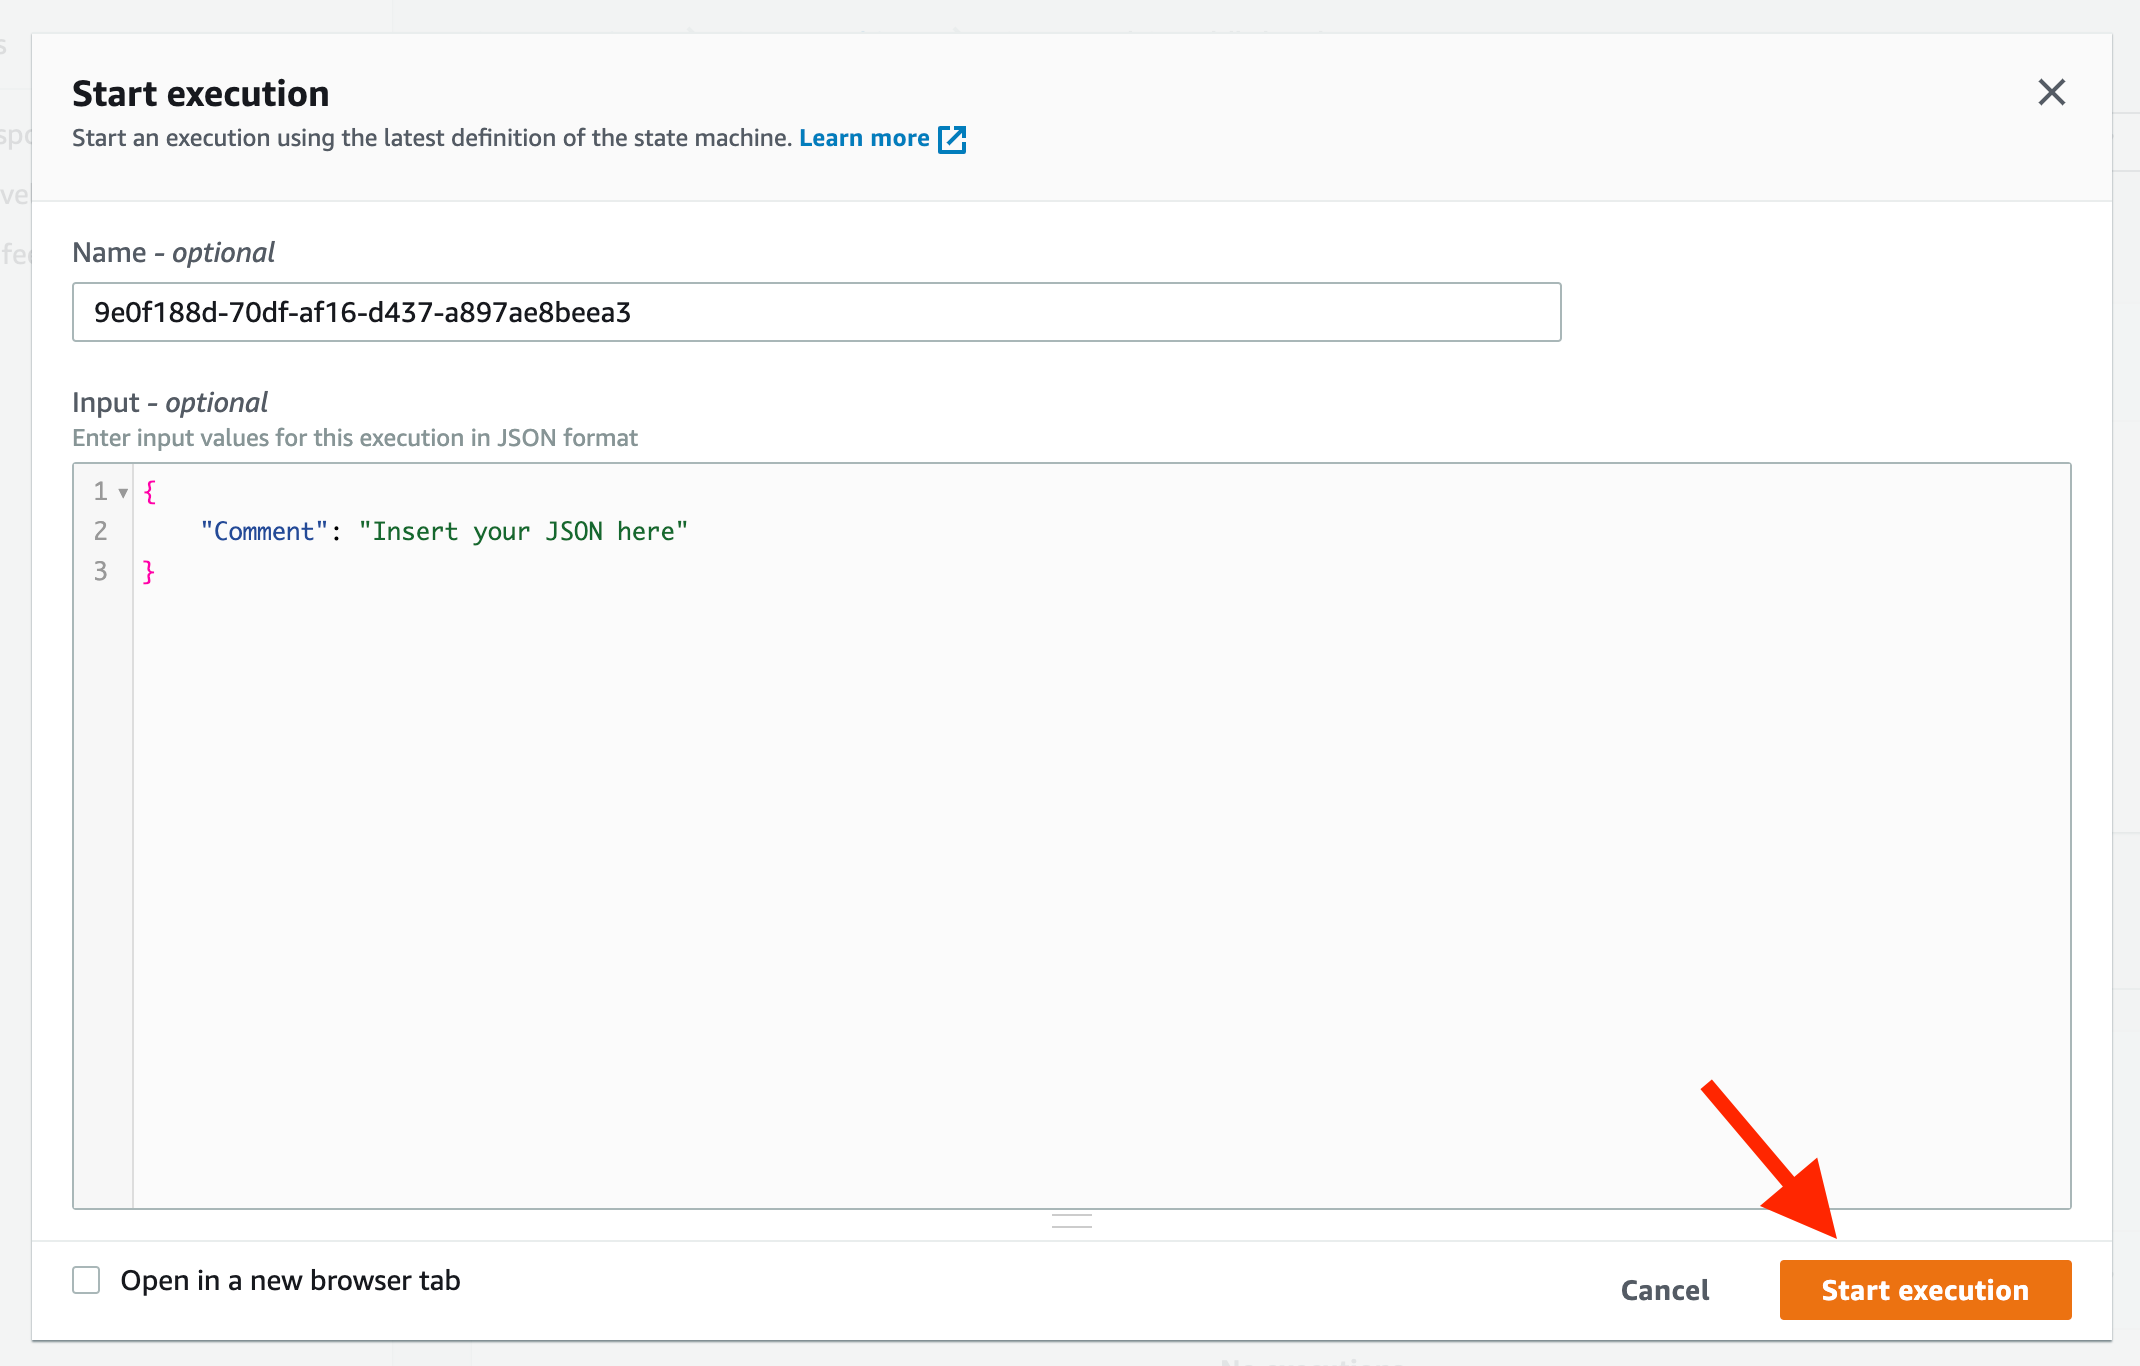Drag the editor resize handle upward

[1072, 1219]
